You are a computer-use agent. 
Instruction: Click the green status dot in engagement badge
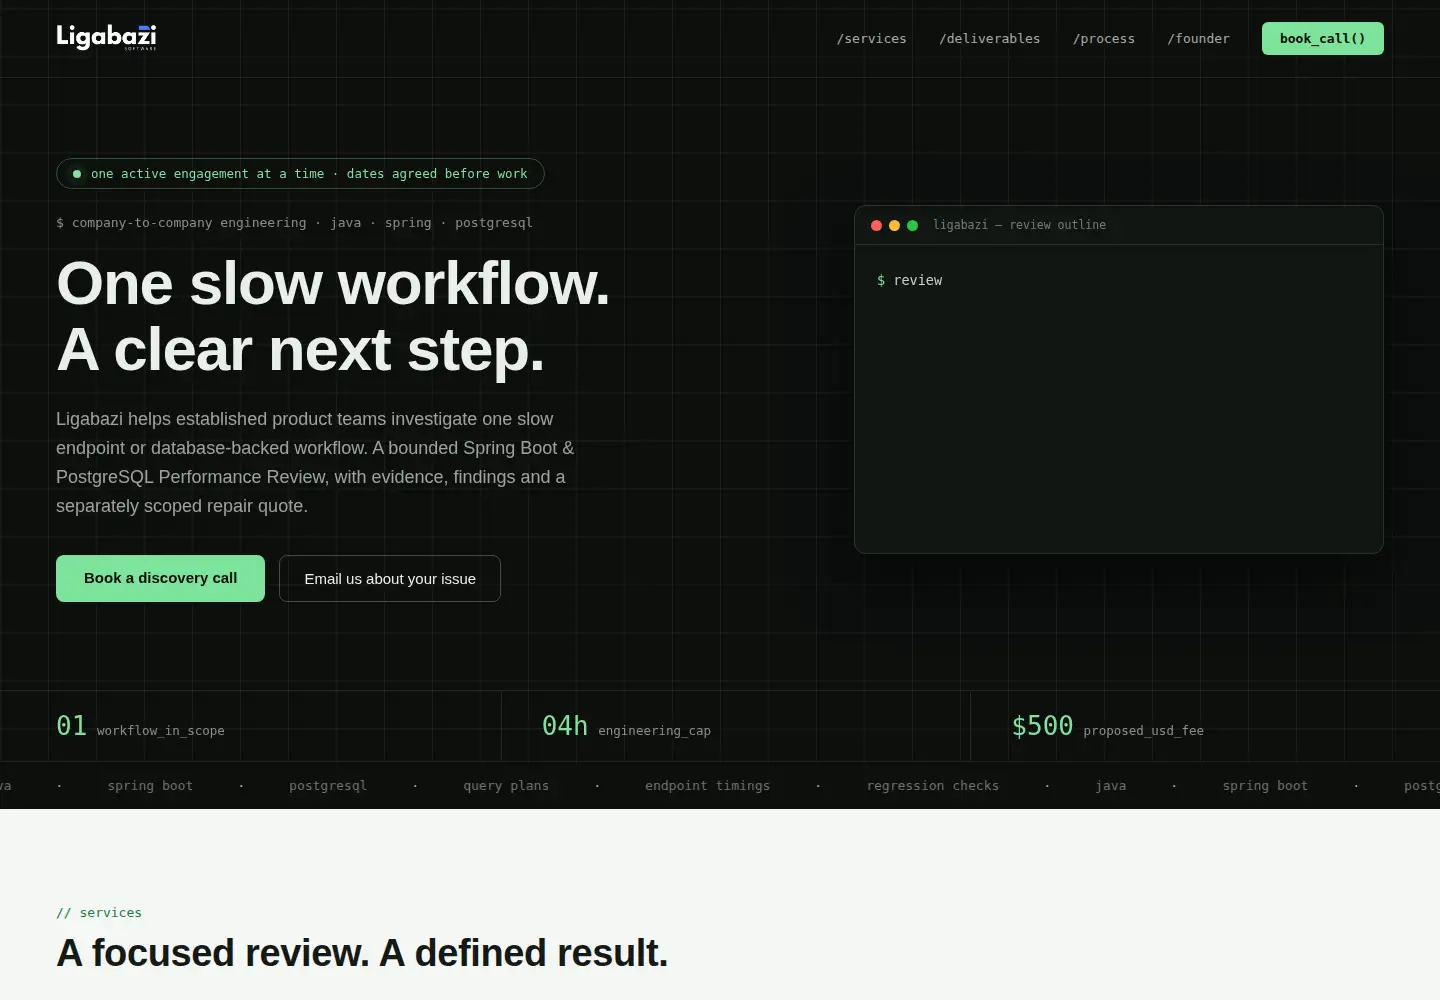coord(77,174)
